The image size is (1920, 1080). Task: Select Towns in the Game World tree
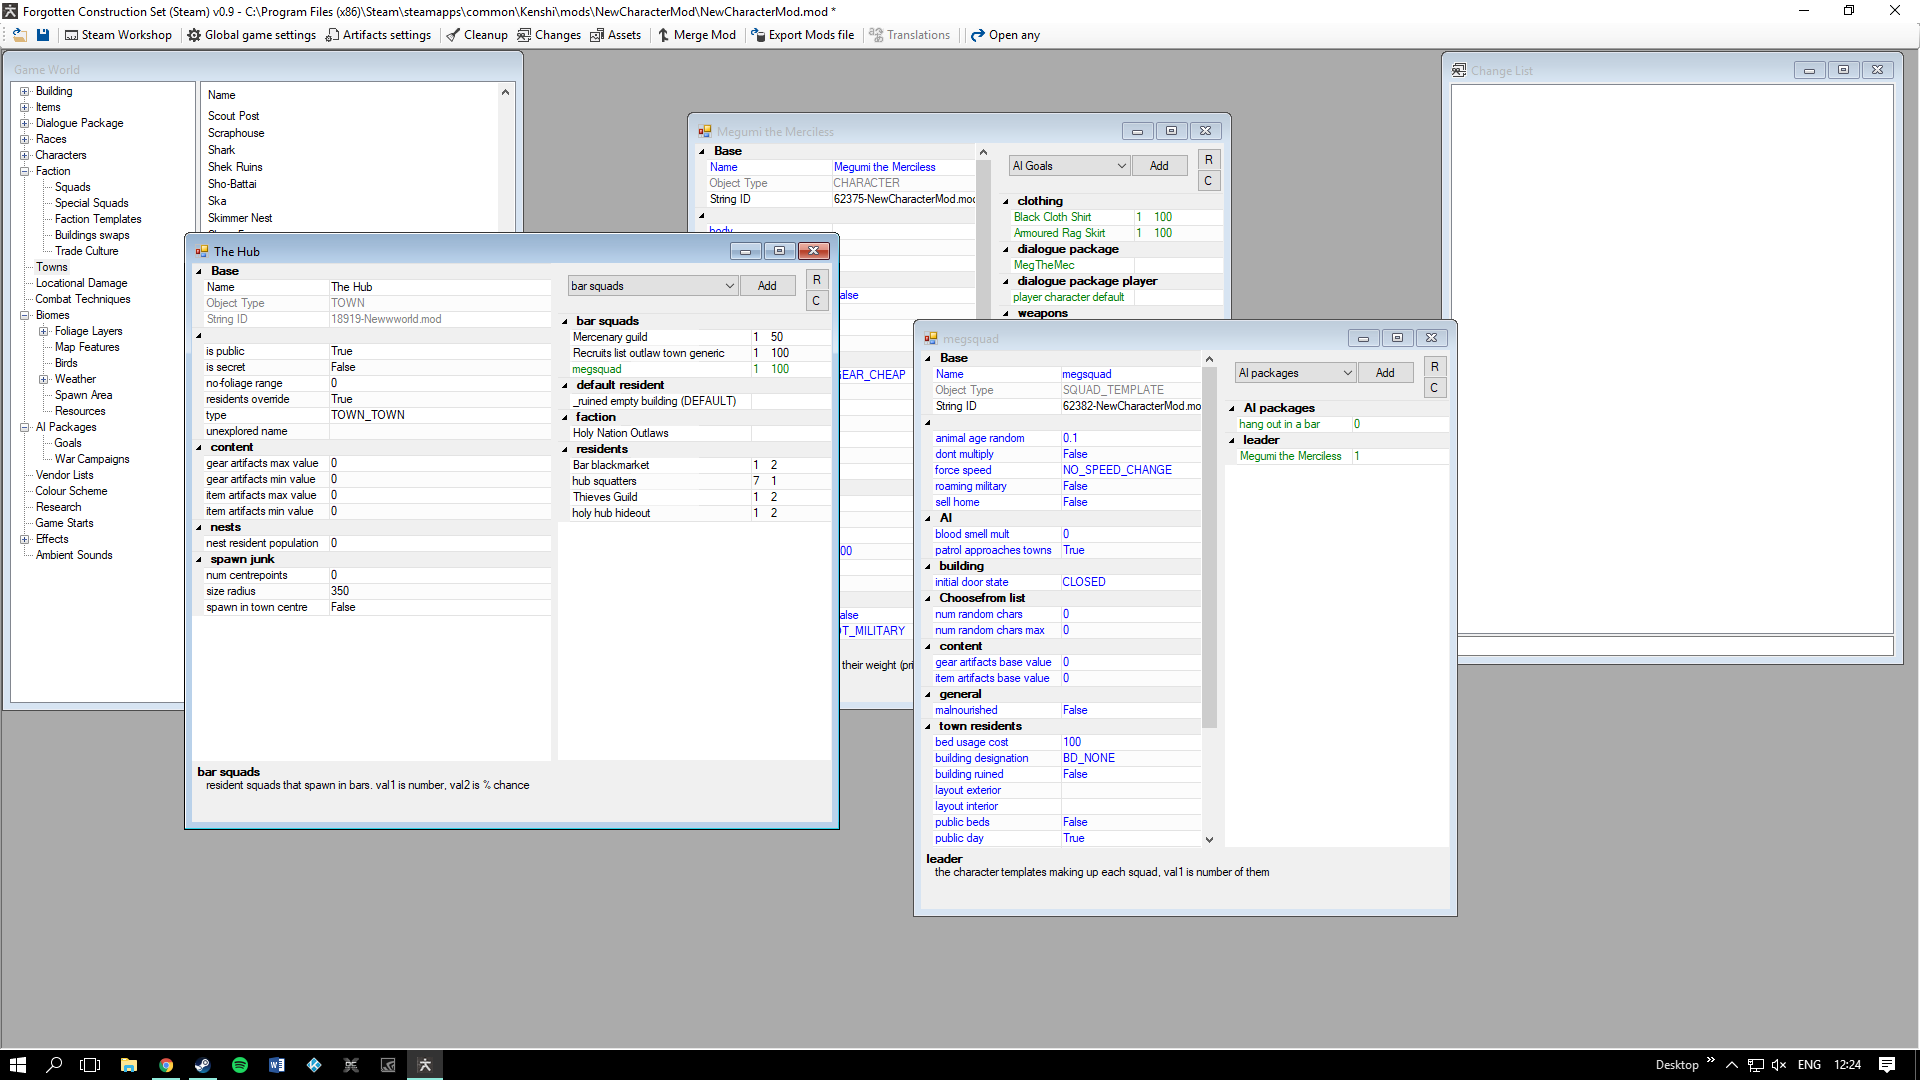point(52,267)
